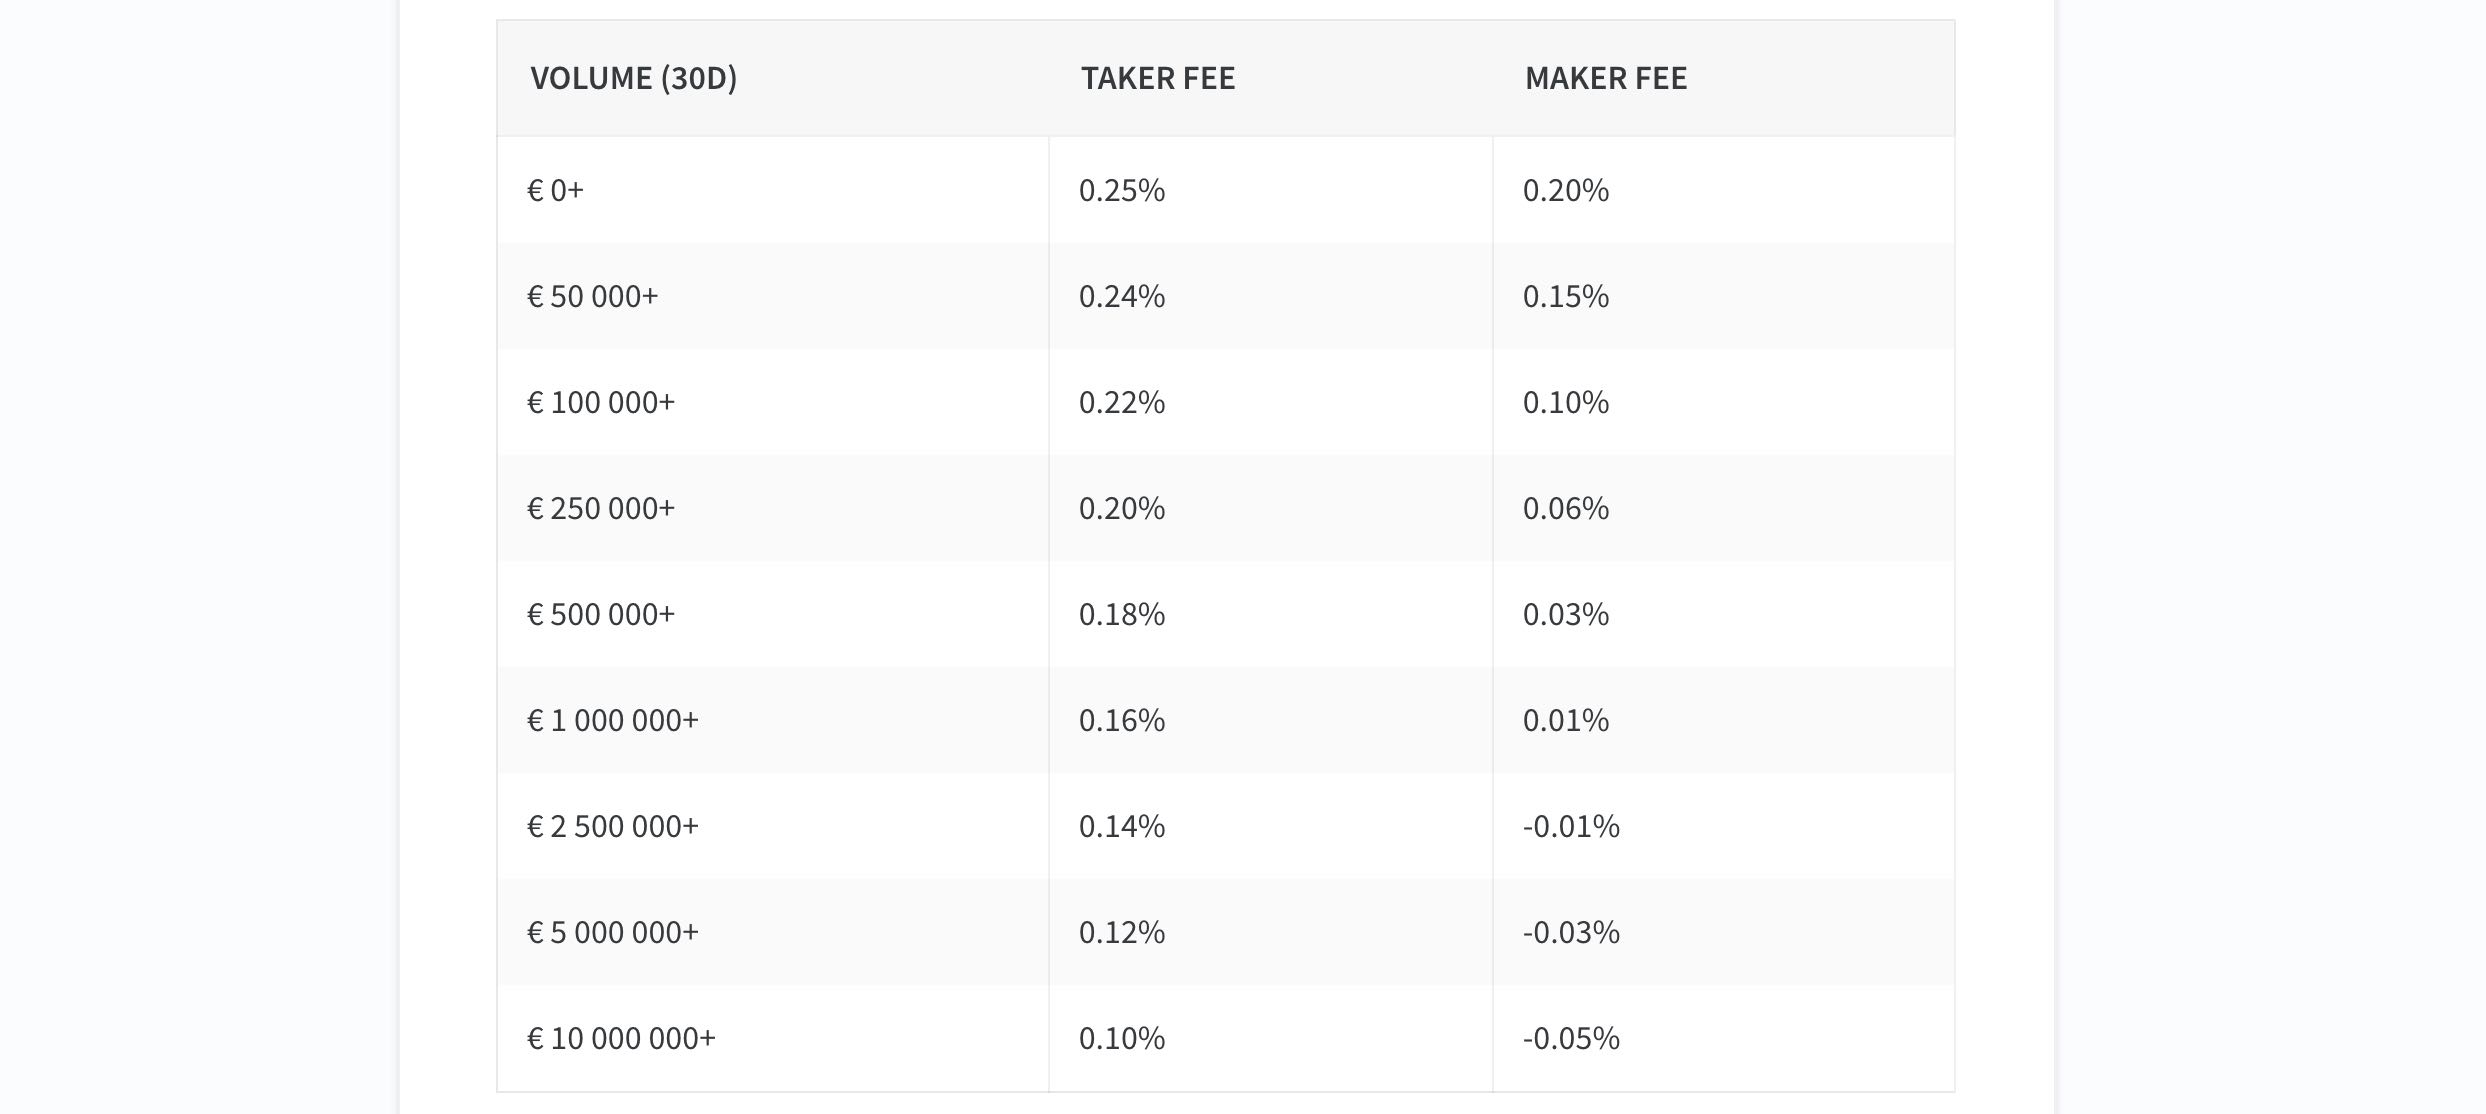Click the 0.24% taker fee value
Image resolution: width=2486 pixels, height=1114 pixels.
click(1122, 296)
